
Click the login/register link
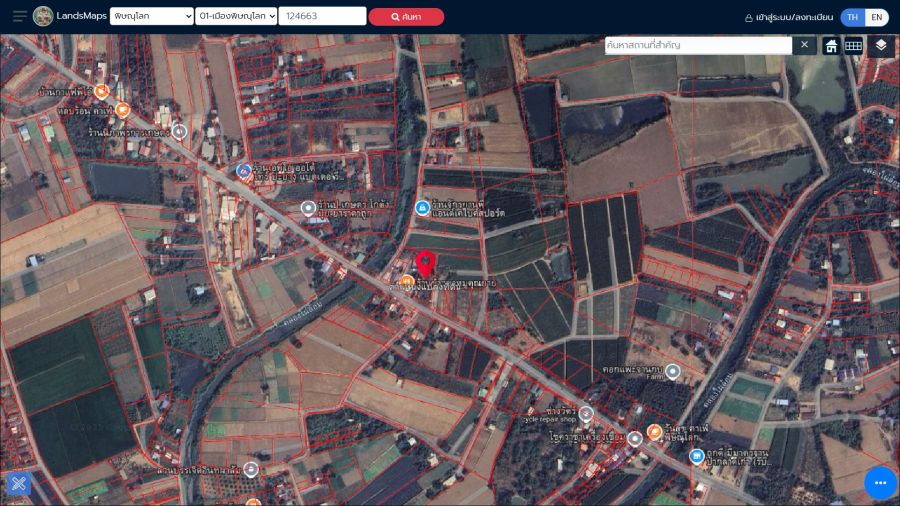click(x=788, y=17)
